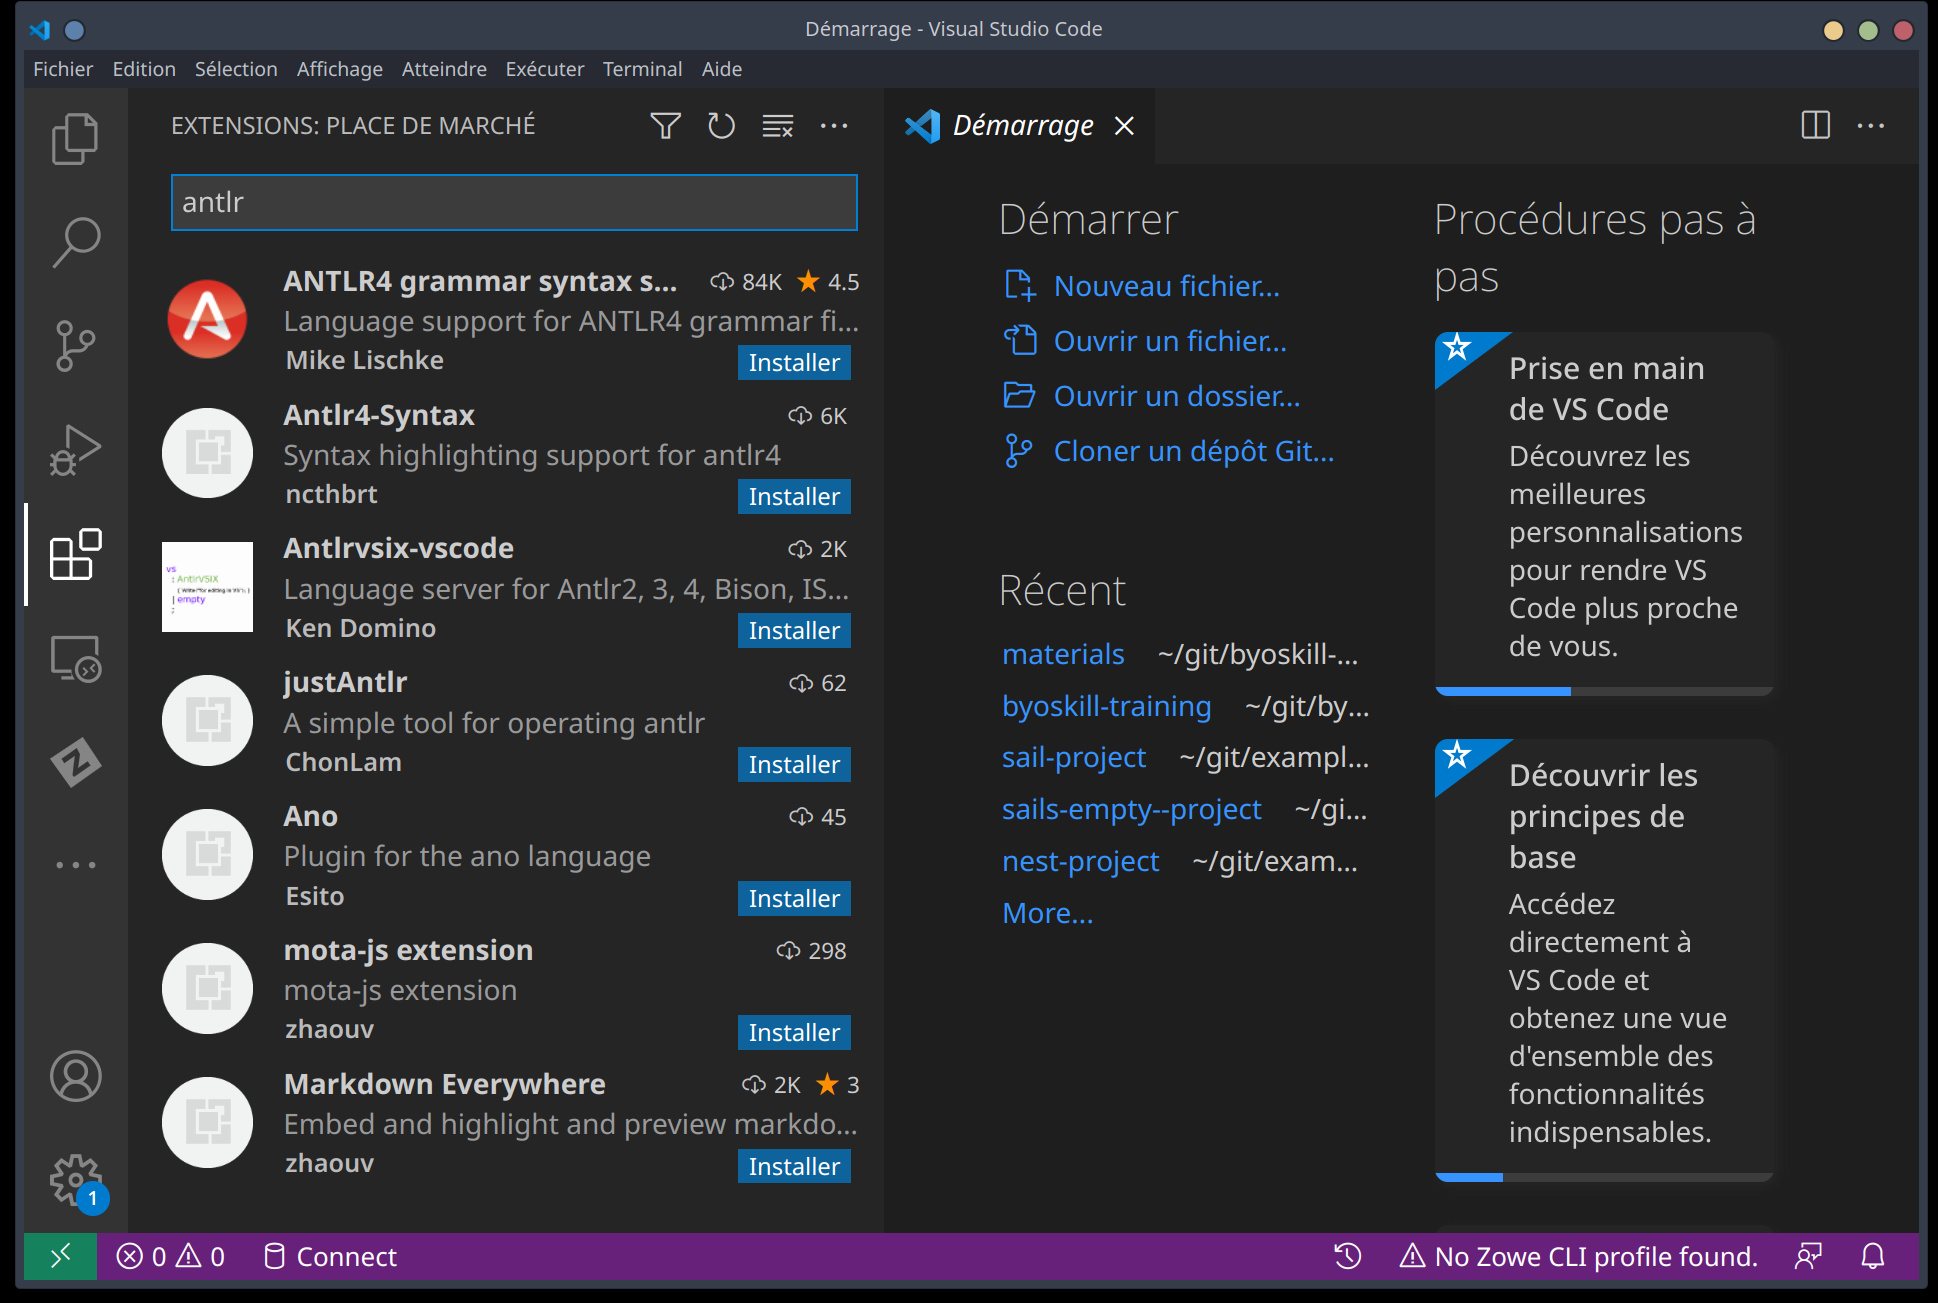Open the Remote Explorer view
The width and height of the screenshot is (1938, 1303).
75,659
